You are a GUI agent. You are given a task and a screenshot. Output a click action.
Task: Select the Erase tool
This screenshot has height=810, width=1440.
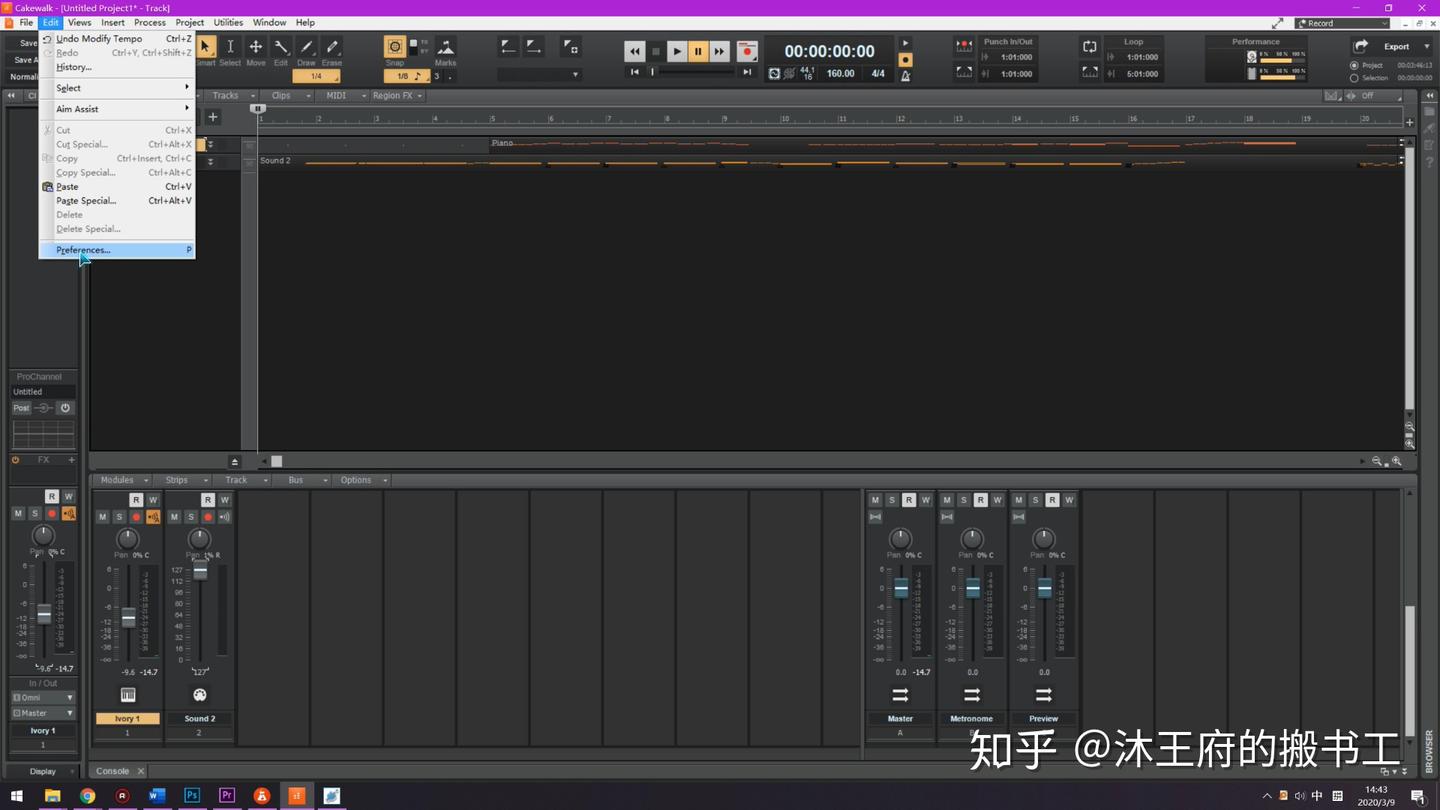tap(331, 47)
